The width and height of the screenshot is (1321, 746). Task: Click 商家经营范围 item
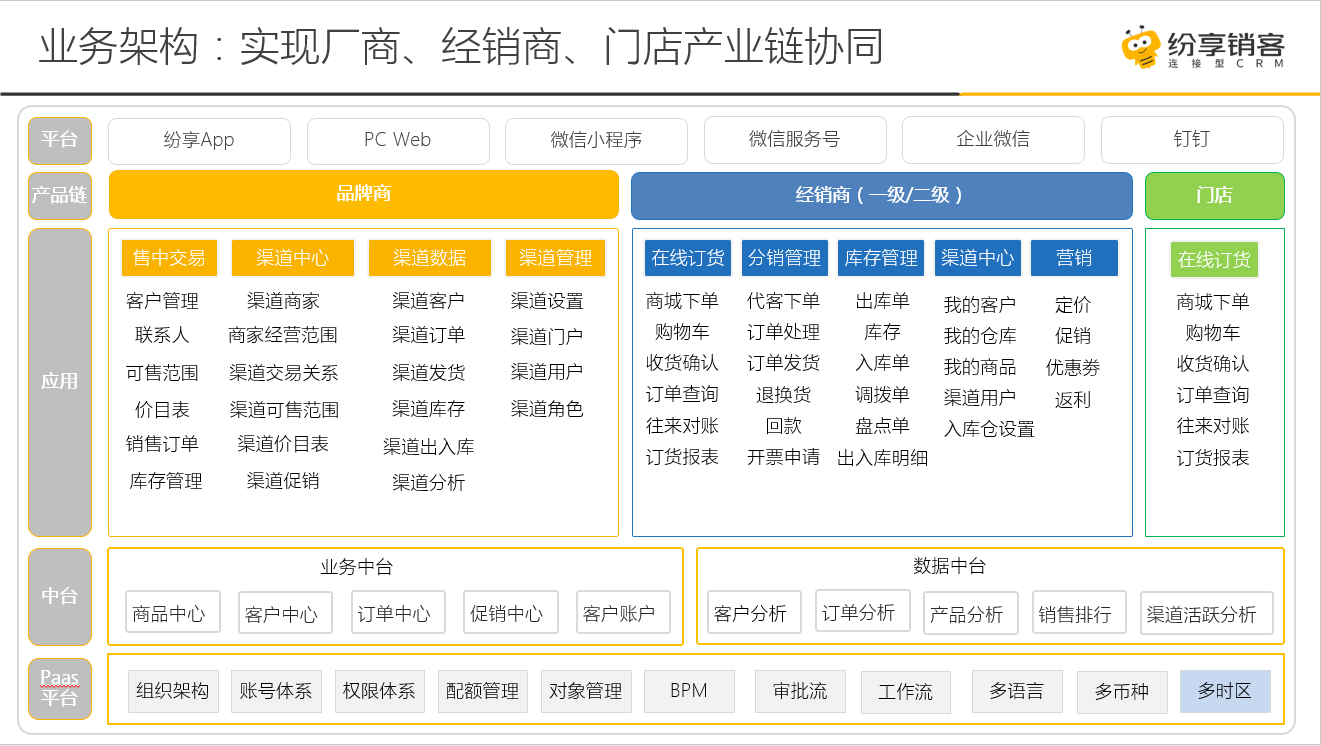pyautogui.click(x=284, y=335)
